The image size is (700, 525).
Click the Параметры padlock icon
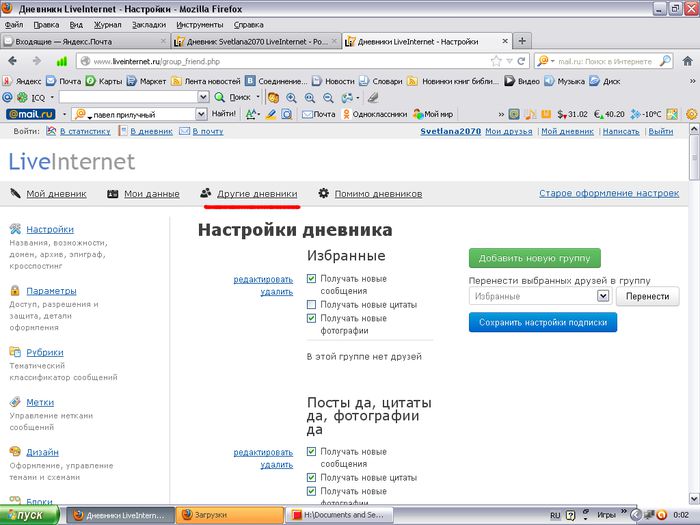15,291
